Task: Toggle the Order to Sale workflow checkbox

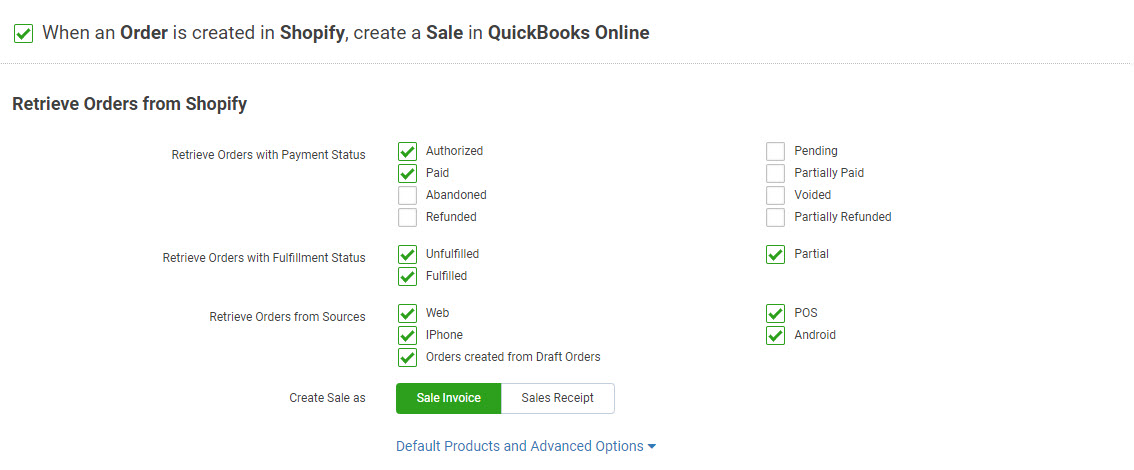Action: (24, 33)
